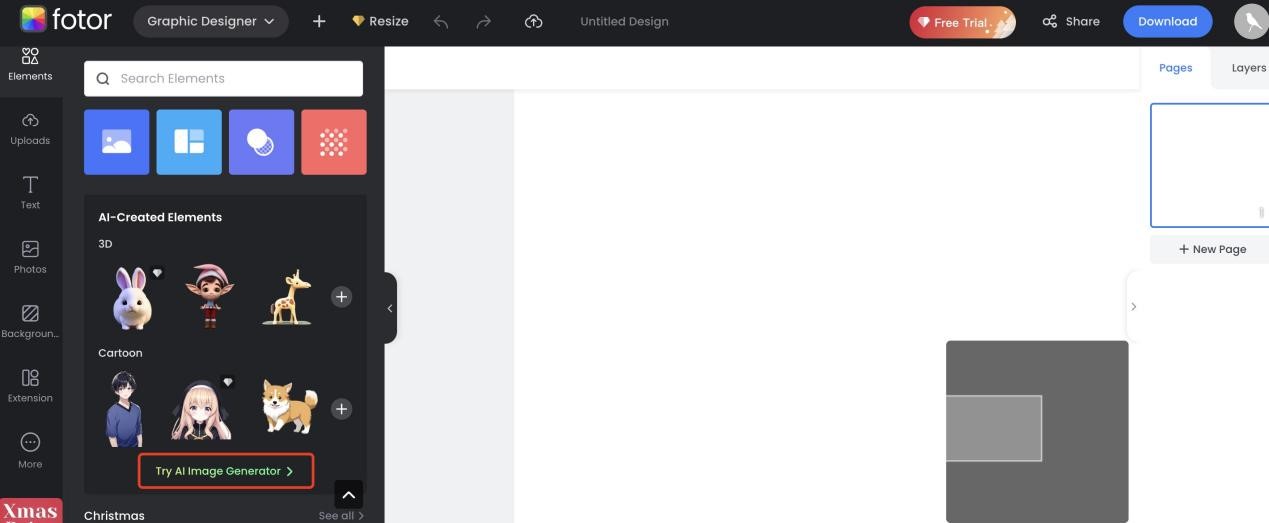Image resolution: width=1269 pixels, height=523 pixels.
Task: Click the redo arrow
Action: pos(484,21)
